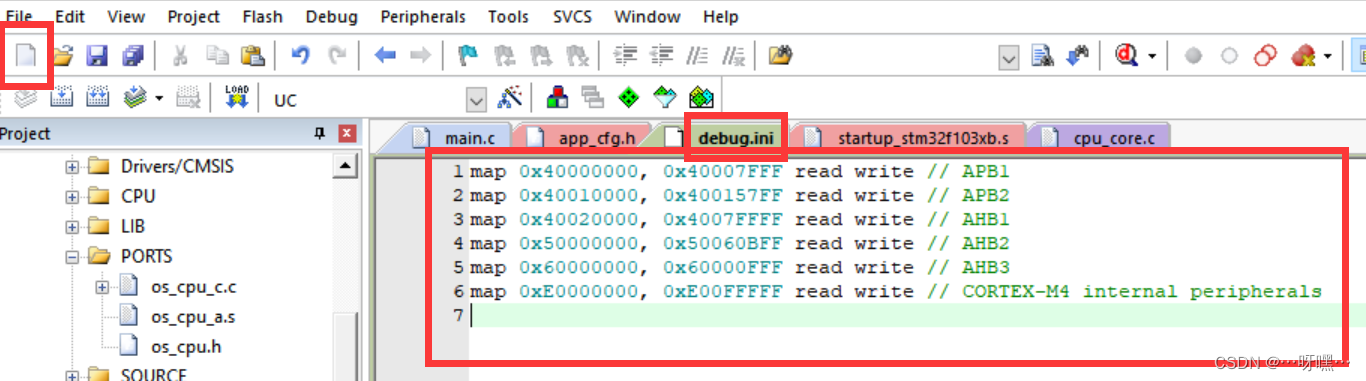The height and width of the screenshot is (381, 1366).
Task: Undo the last edit
Action: point(300,56)
